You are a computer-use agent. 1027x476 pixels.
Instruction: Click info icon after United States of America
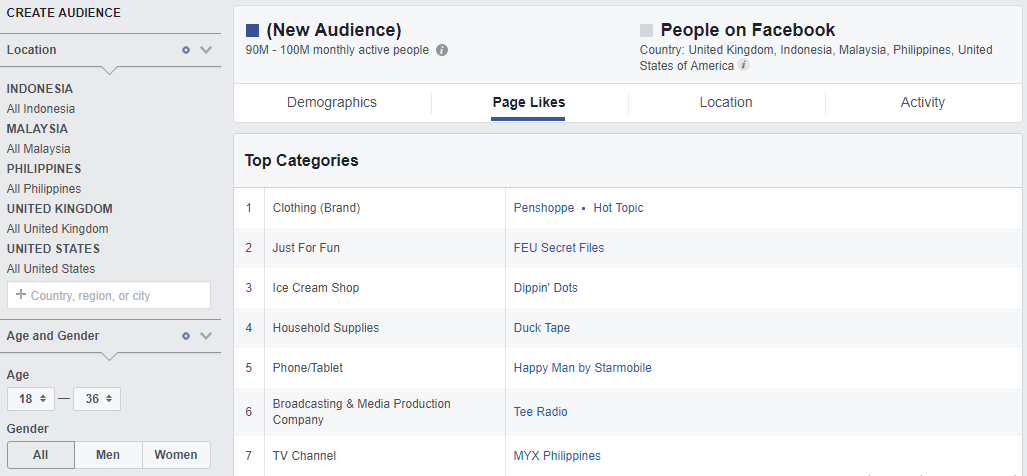pyautogui.click(x=744, y=66)
